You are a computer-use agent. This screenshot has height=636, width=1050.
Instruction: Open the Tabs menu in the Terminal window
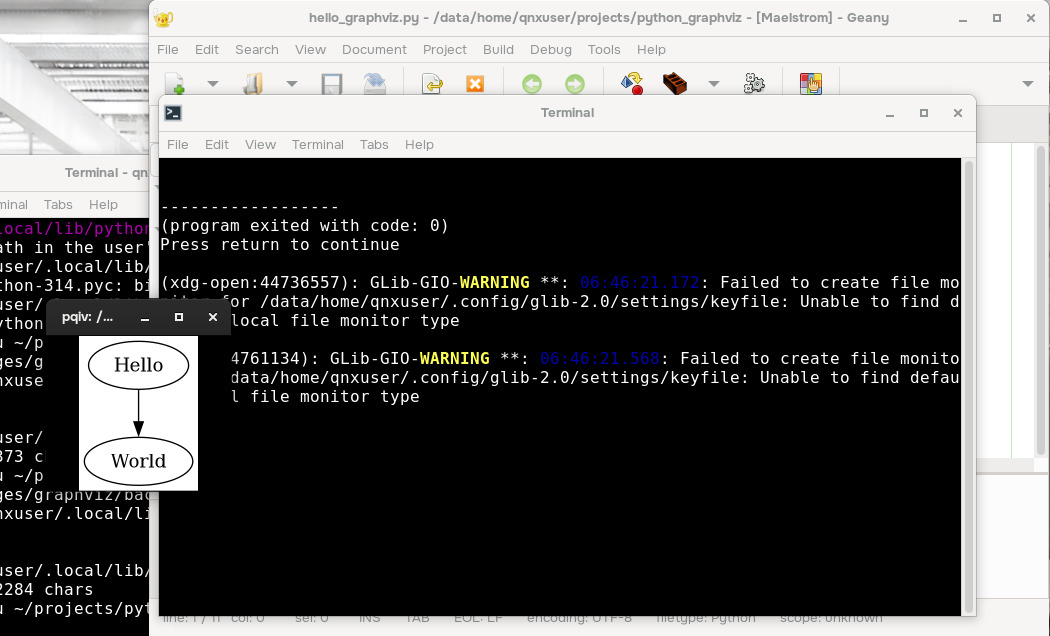pyautogui.click(x=374, y=144)
